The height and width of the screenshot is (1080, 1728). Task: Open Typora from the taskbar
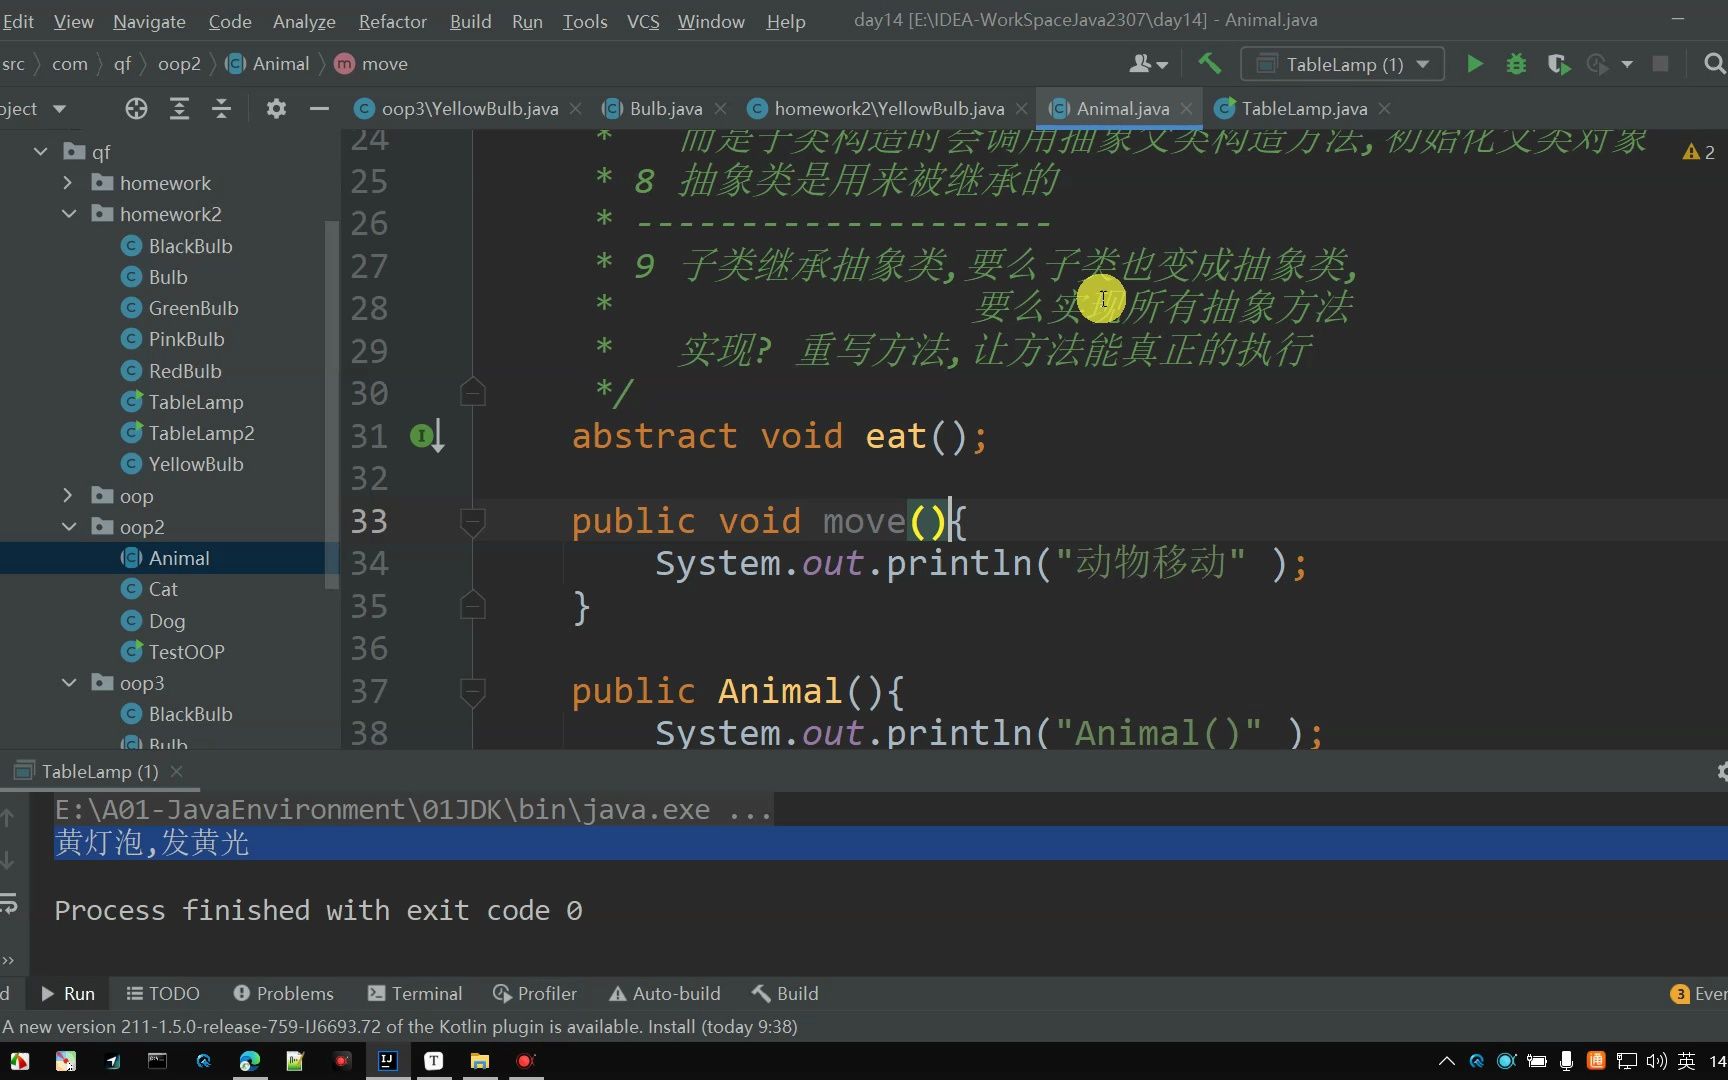[x=433, y=1061]
